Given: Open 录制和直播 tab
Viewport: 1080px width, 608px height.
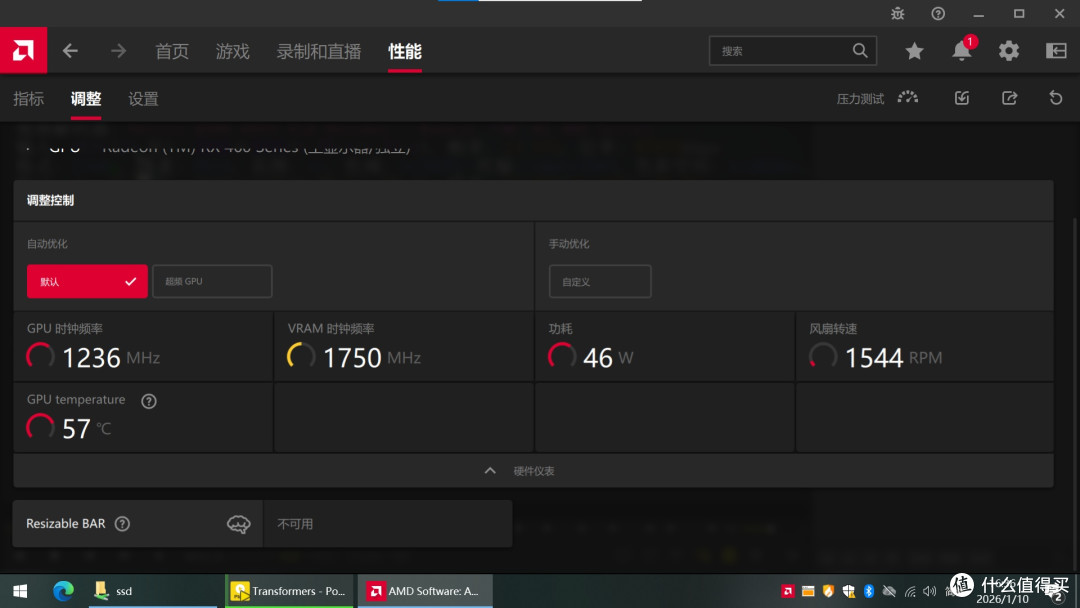Looking at the screenshot, I should 318,51.
